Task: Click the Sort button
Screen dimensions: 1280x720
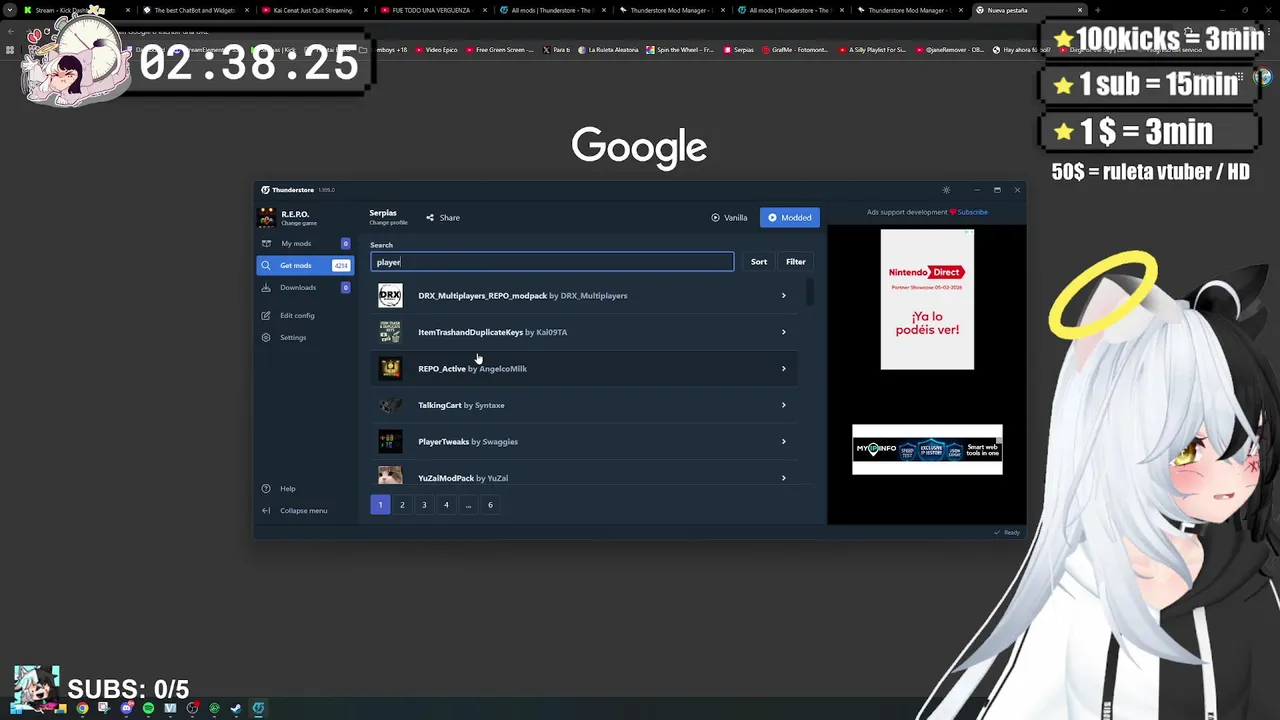Action: pos(759,262)
